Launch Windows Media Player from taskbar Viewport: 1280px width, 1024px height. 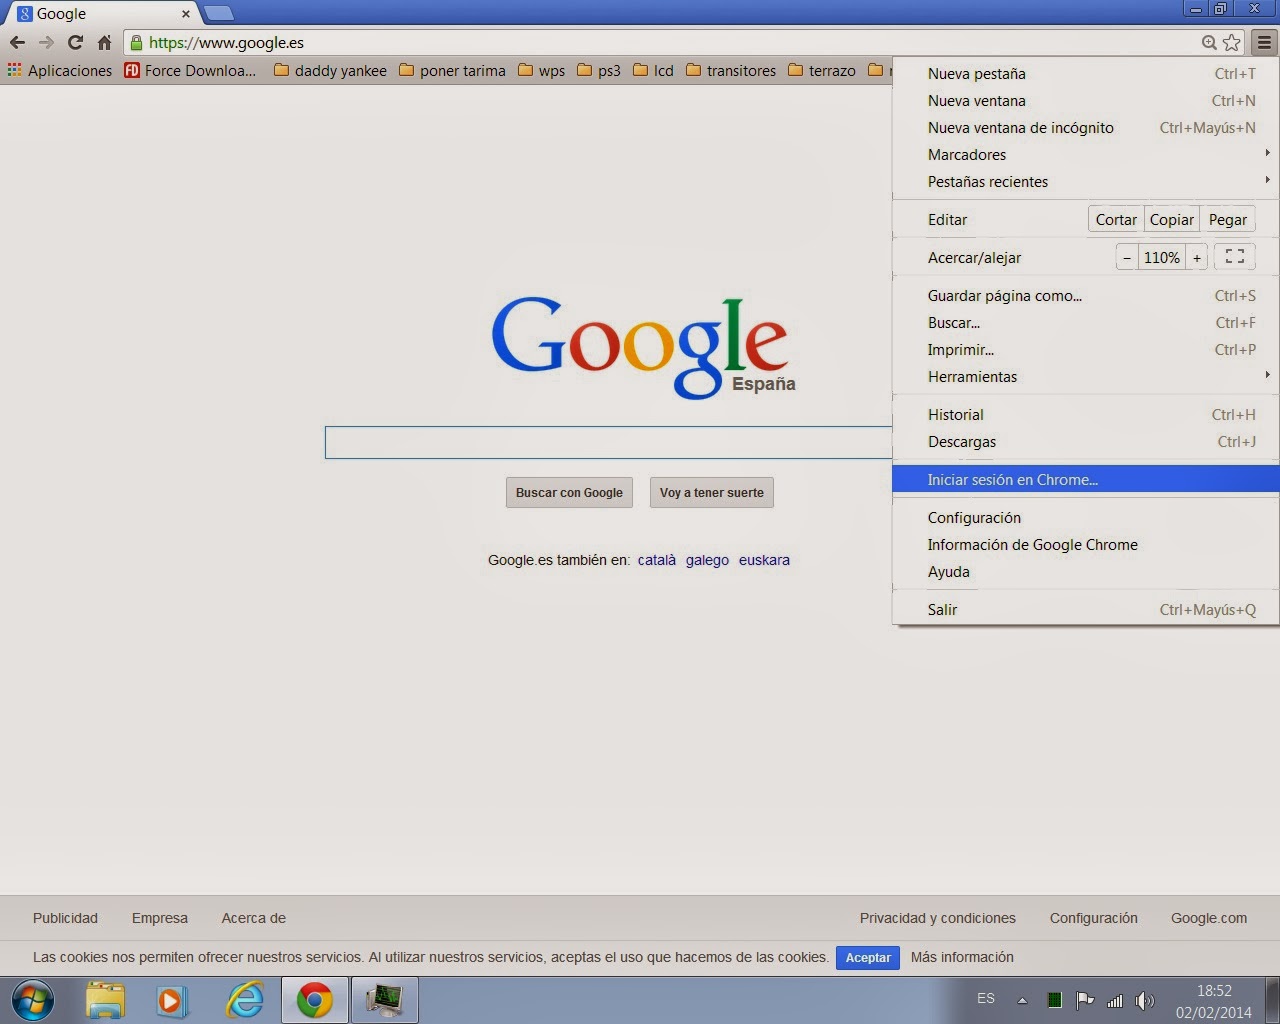(172, 1001)
